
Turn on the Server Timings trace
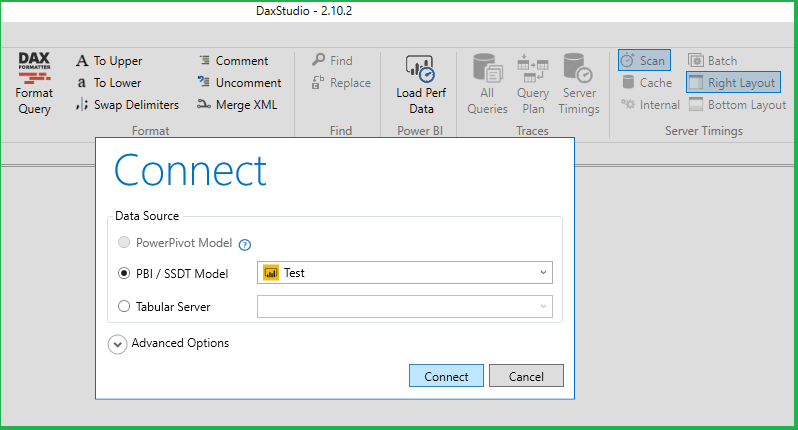pos(579,83)
